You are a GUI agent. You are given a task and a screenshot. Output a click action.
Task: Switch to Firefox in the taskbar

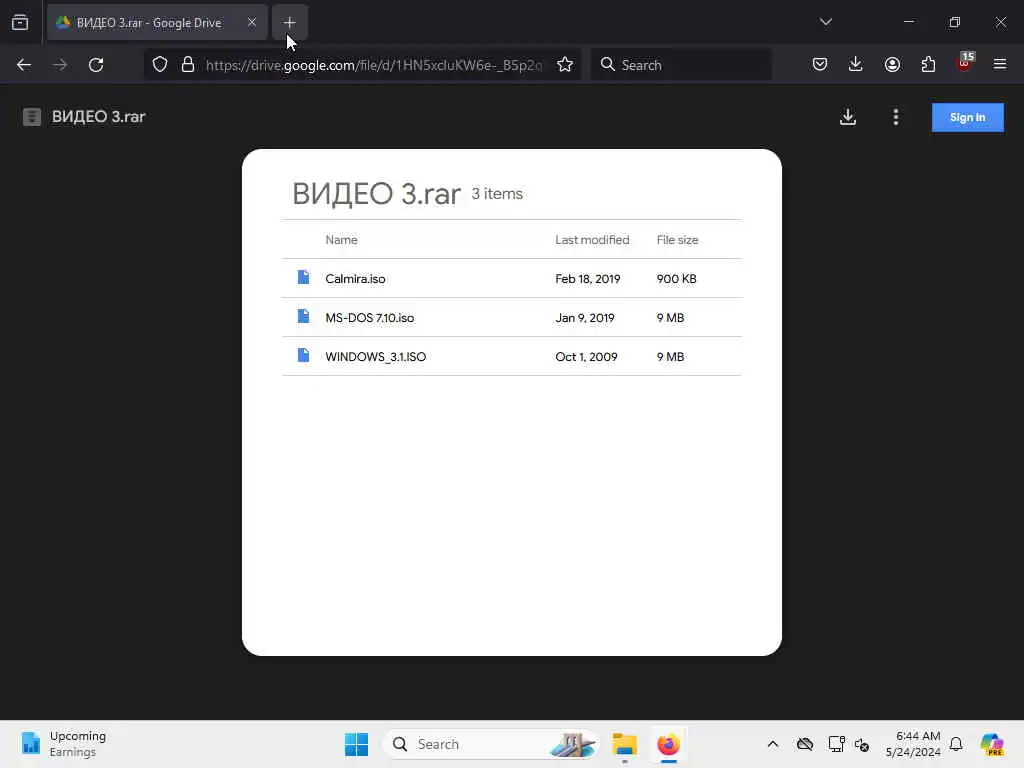pos(668,744)
